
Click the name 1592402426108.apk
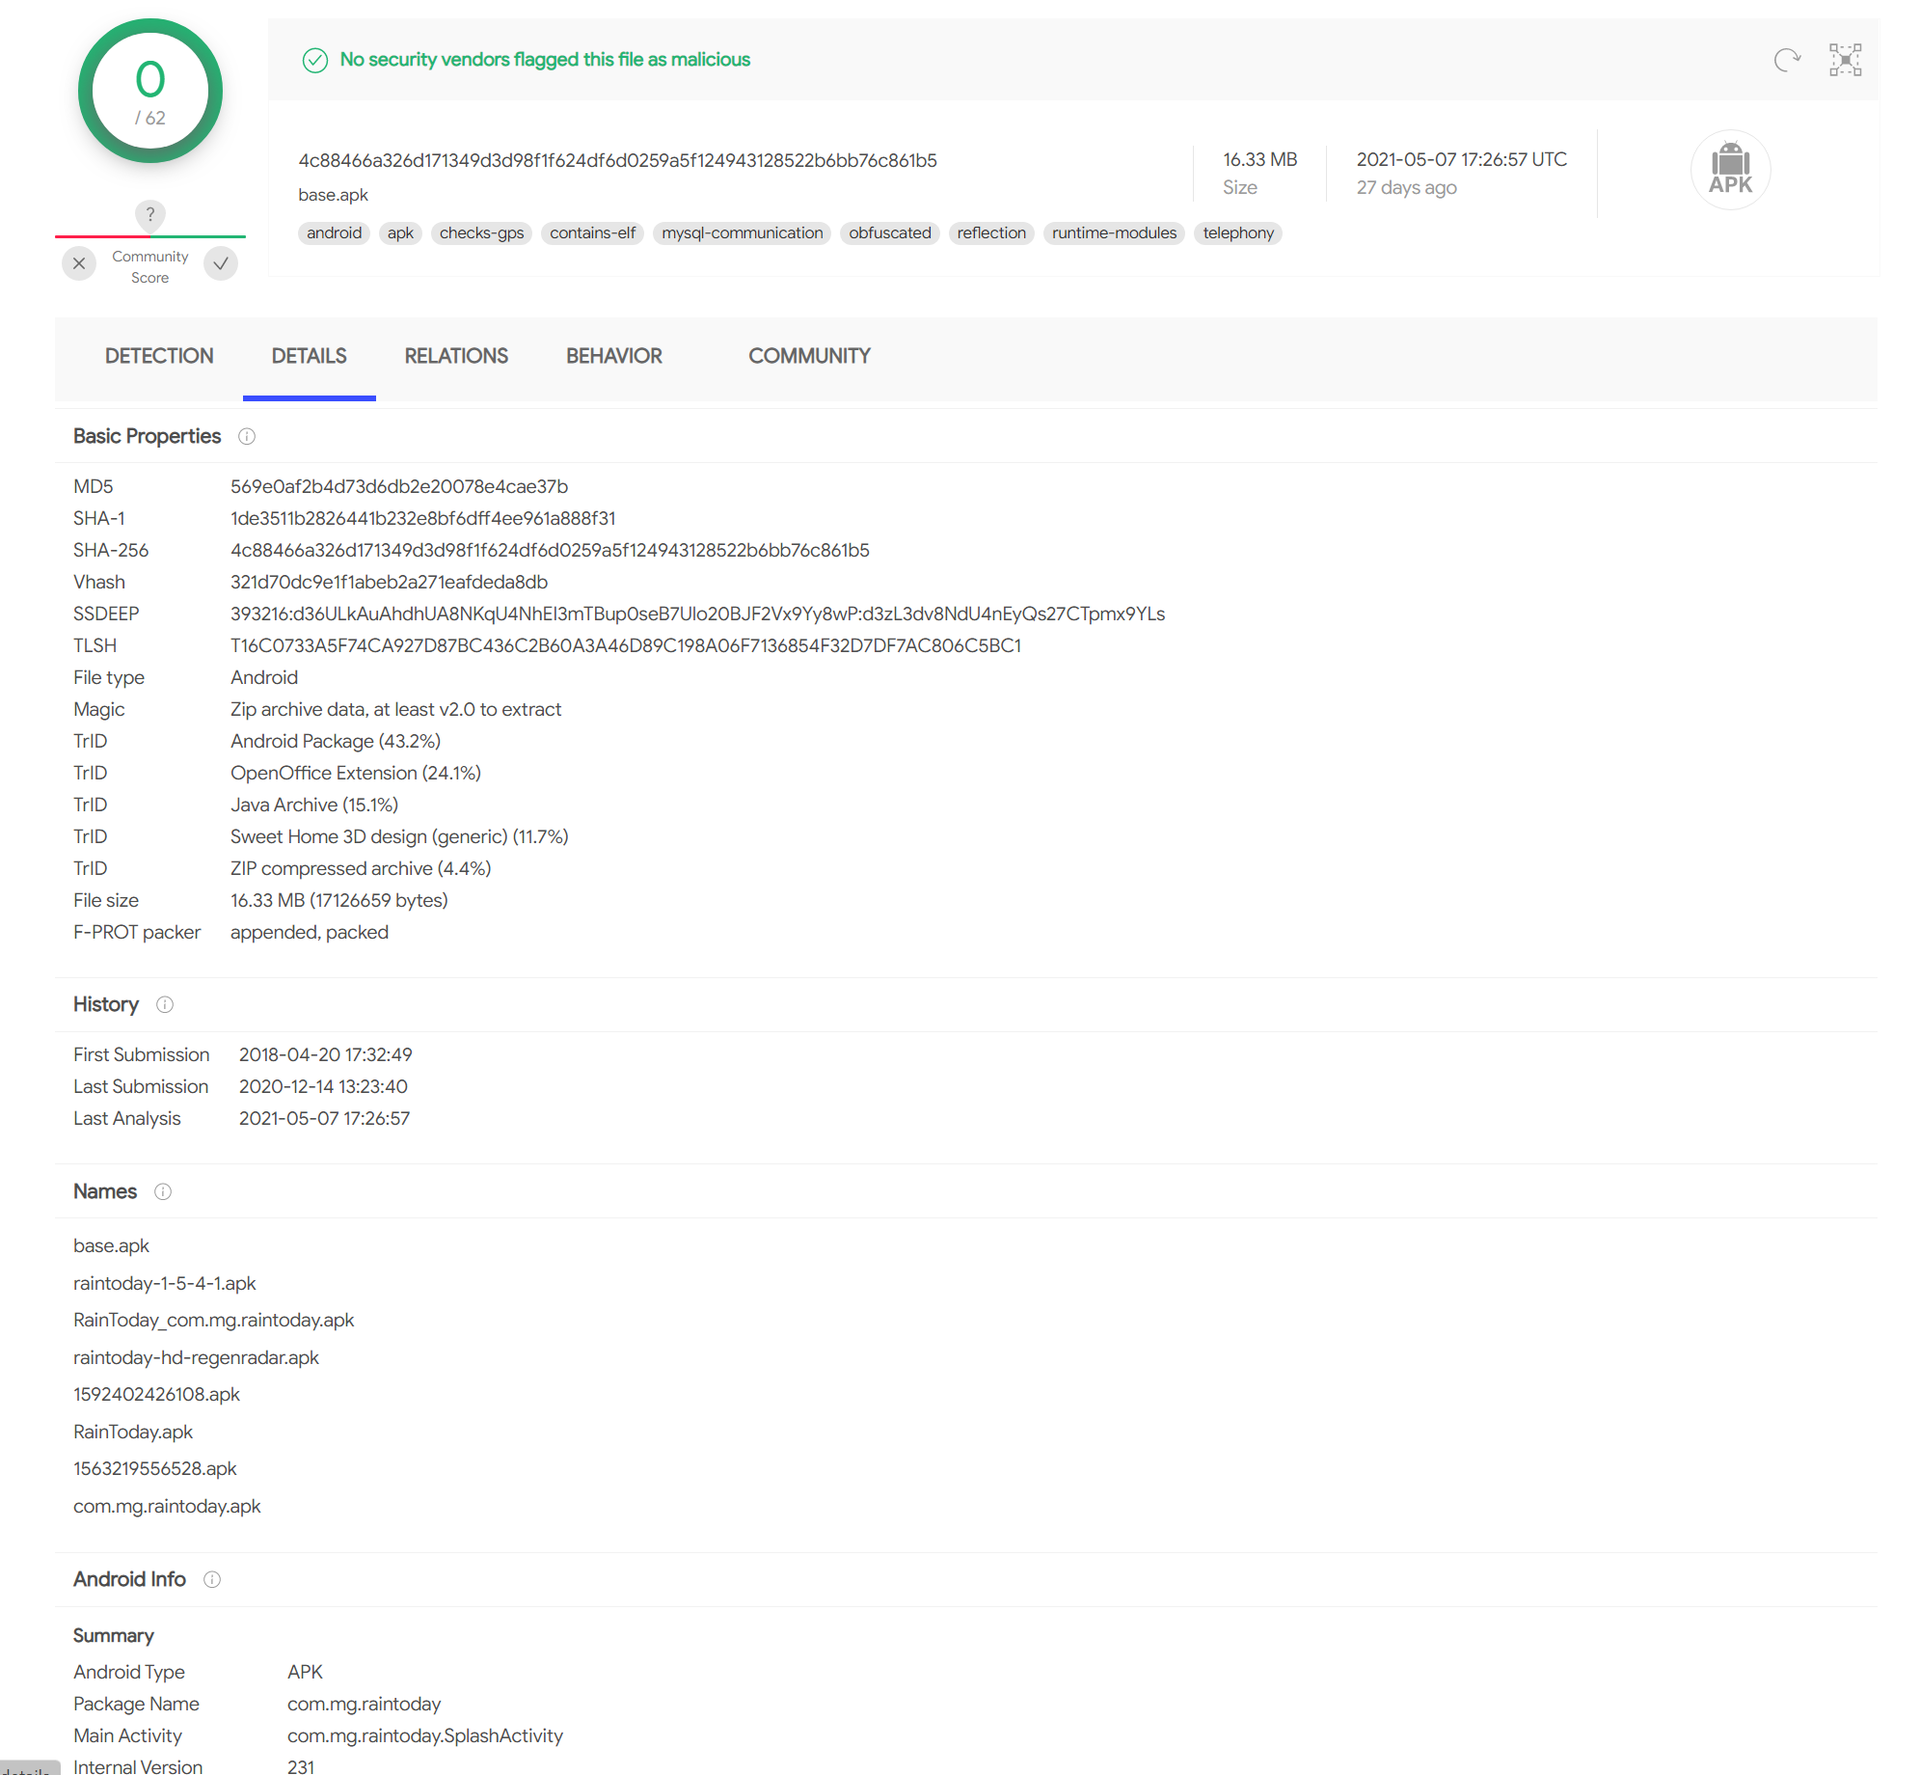pos(156,1395)
